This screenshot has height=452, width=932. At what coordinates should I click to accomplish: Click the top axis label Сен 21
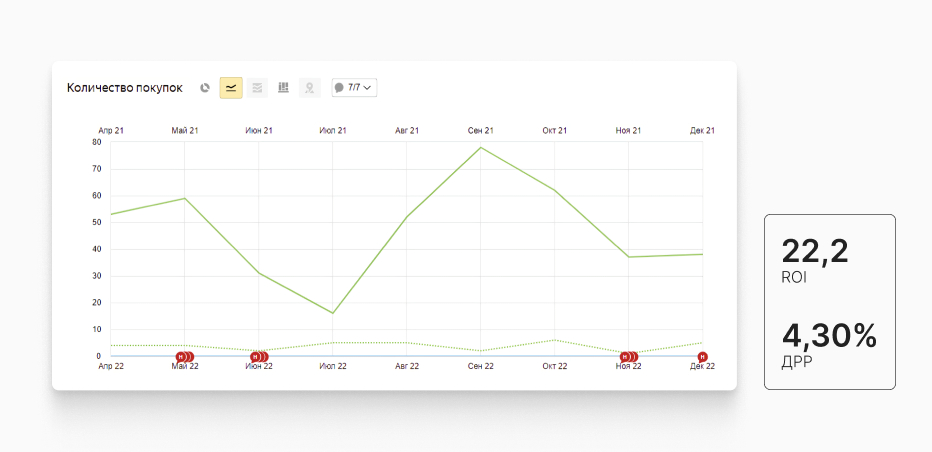(x=481, y=131)
